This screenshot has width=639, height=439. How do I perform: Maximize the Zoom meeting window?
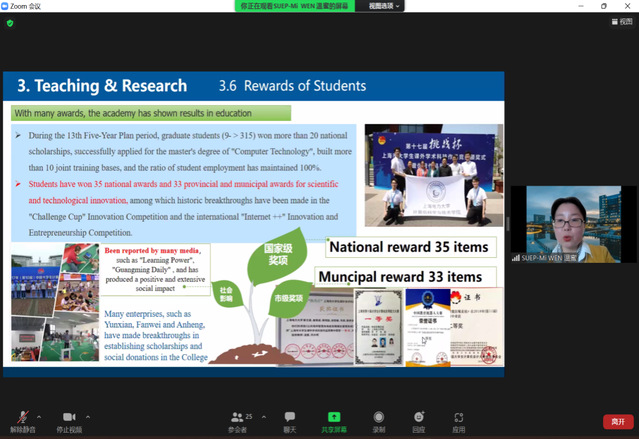click(x=603, y=6)
